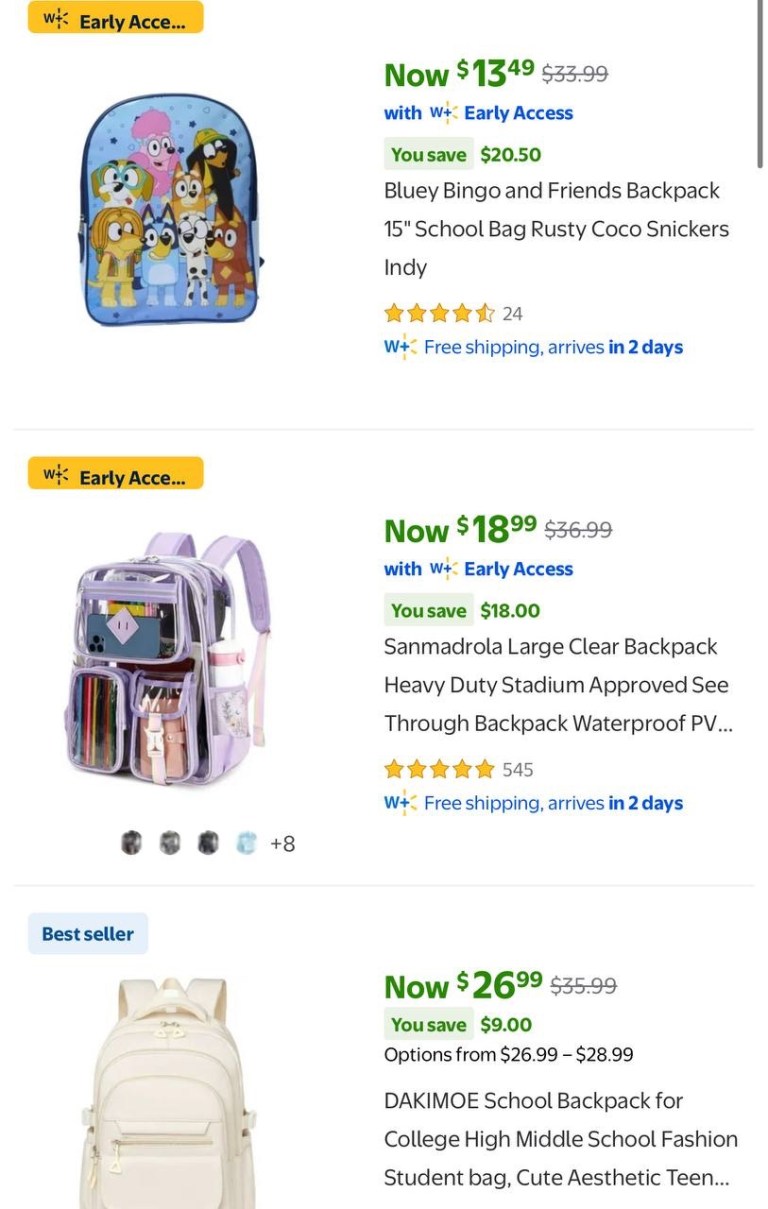Click the star rating with 545 reviews
Image resolution: width=768 pixels, height=1209 pixels.
pyautogui.click(x=439, y=770)
